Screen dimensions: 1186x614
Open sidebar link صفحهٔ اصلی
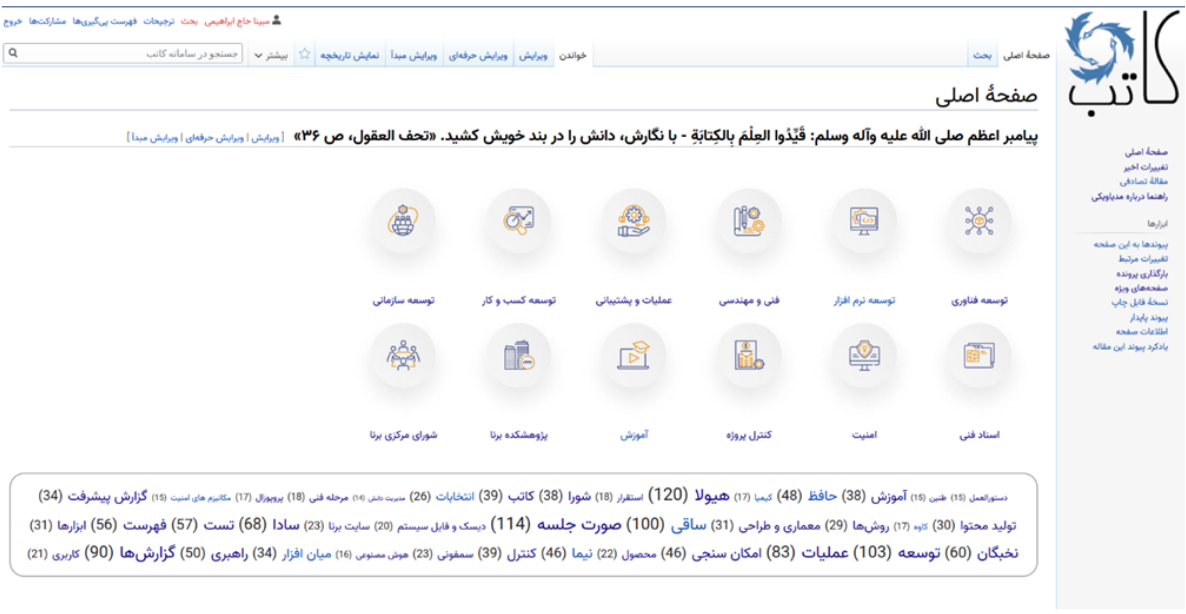coord(1147,151)
